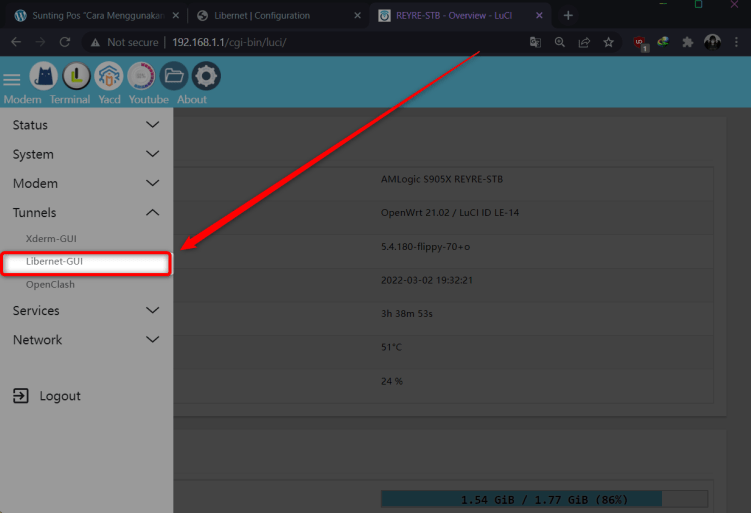
Task: Switch to Libernet Configuration tab
Action: pos(278,15)
